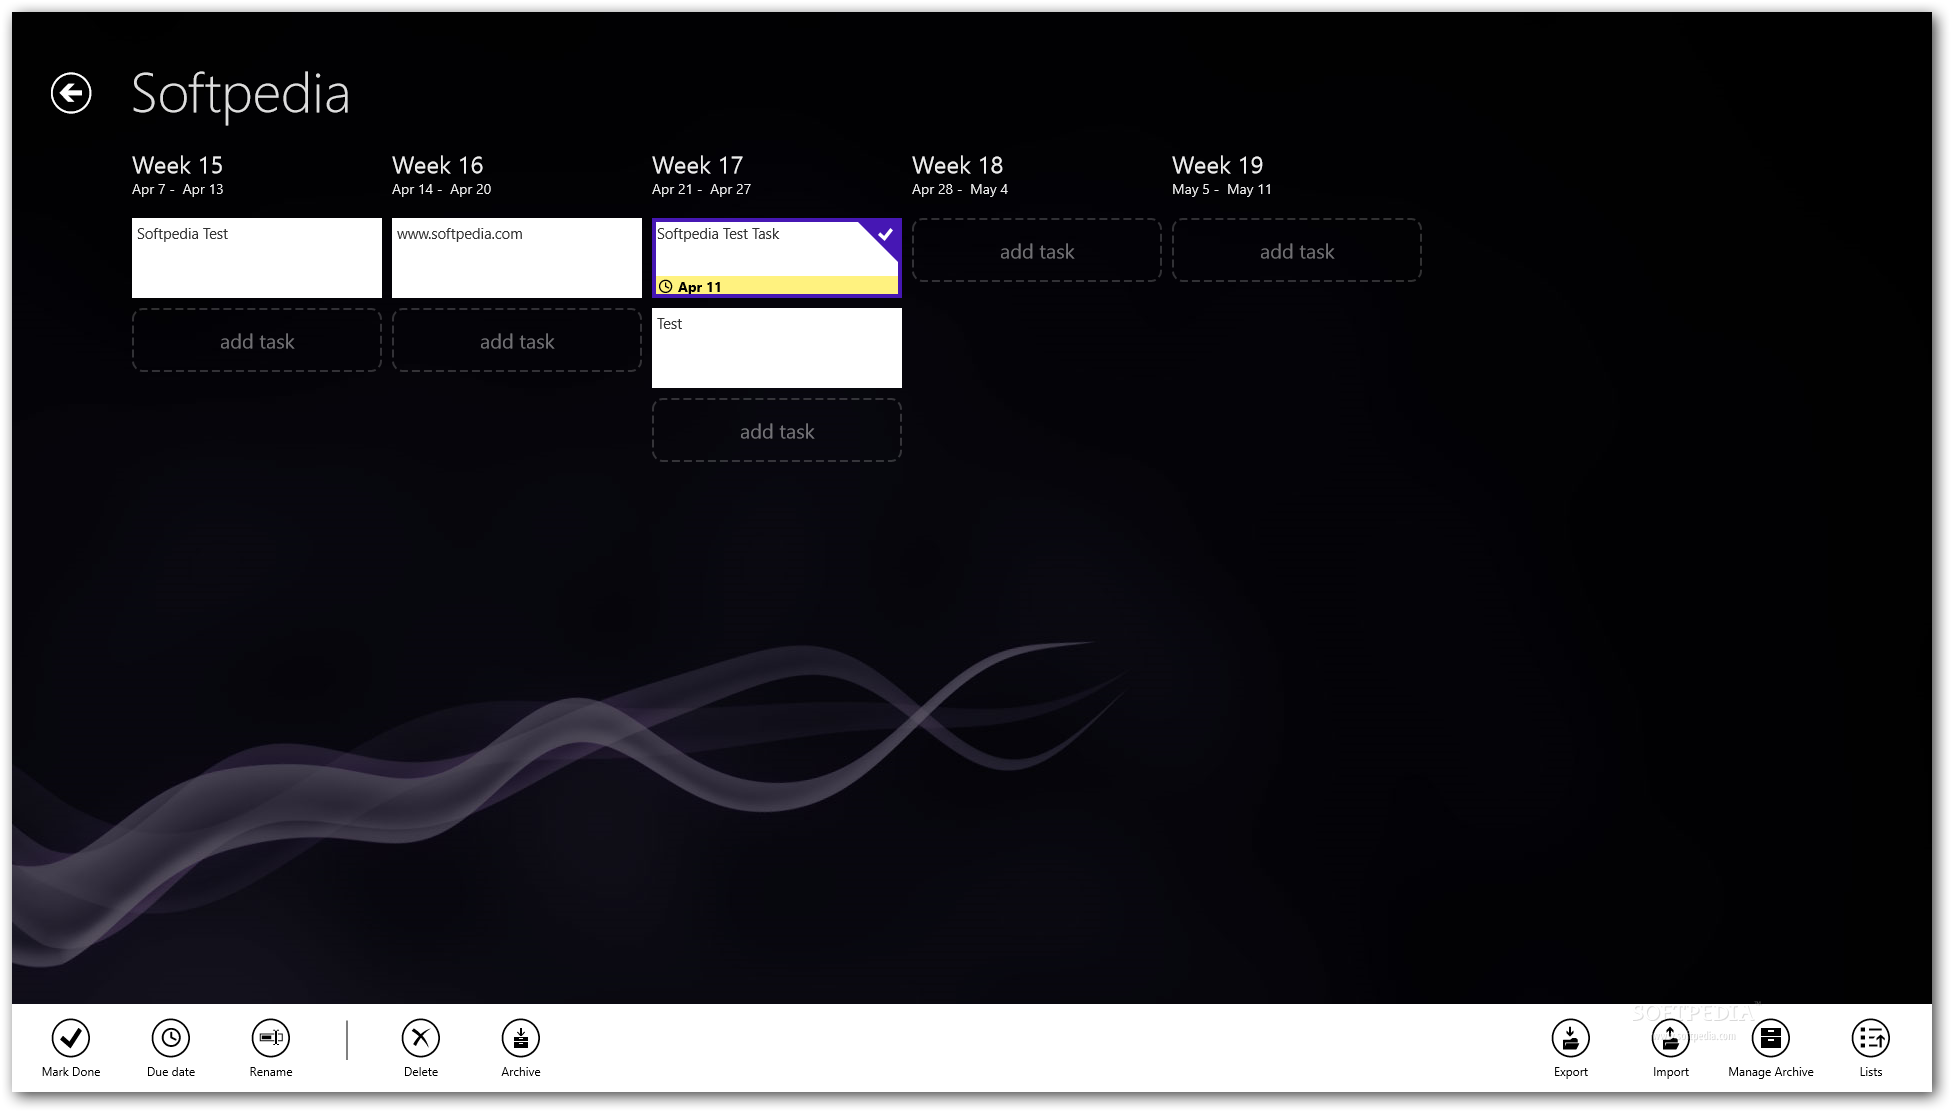Add task under Week 19

[x=1297, y=251]
